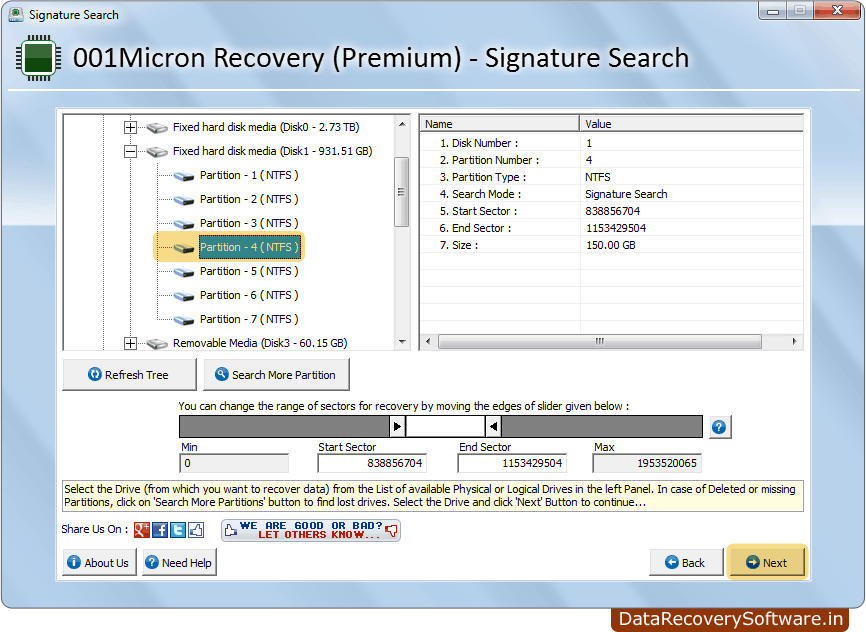Click the blue thumbs-up like icon
Screen dimensions: 866x632
[196, 530]
